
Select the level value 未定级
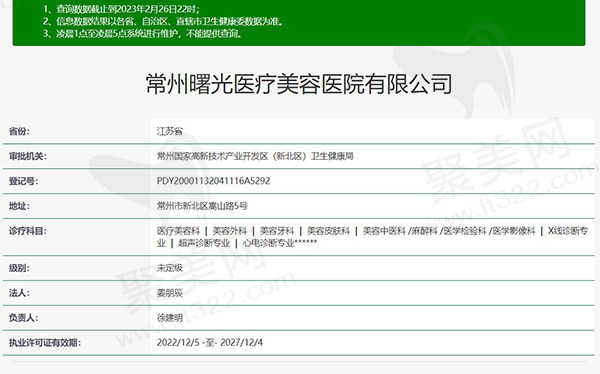tap(170, 268)
